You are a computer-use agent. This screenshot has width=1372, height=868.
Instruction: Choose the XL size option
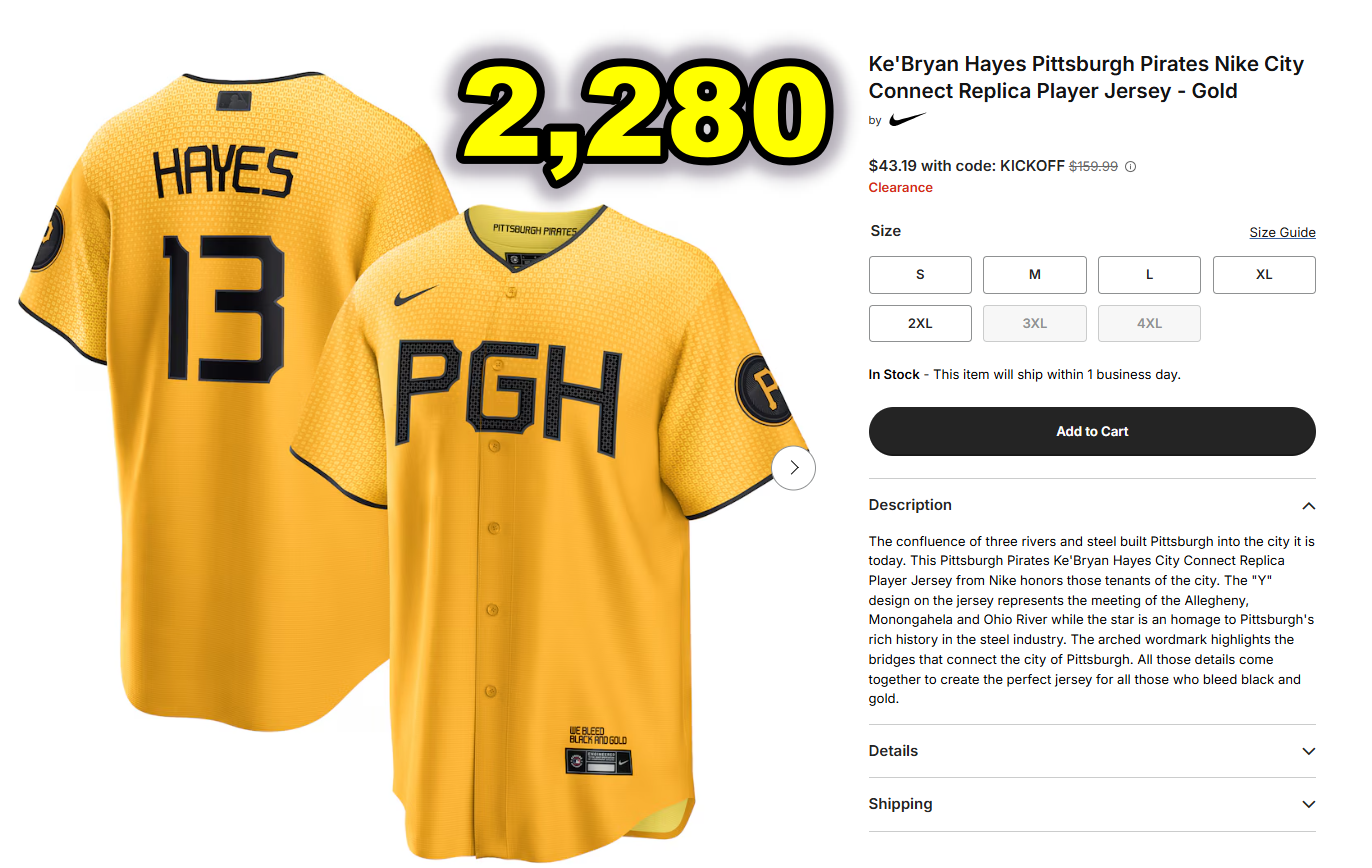1264,275
